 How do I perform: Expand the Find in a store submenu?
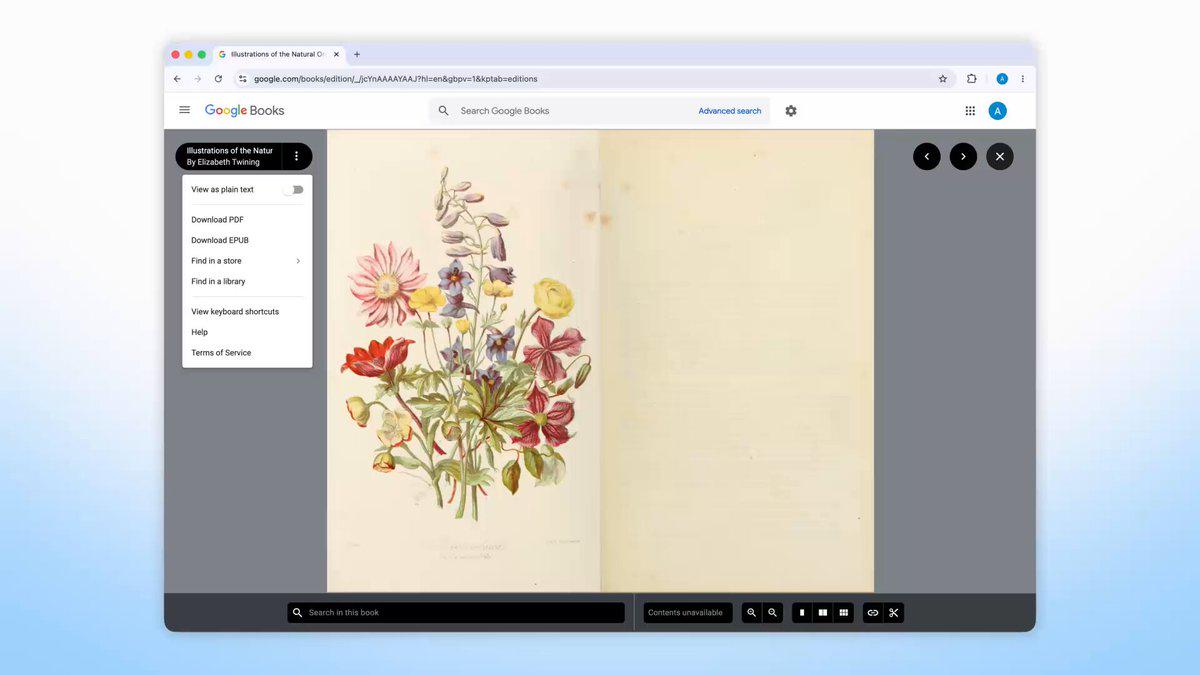(247, 261)
